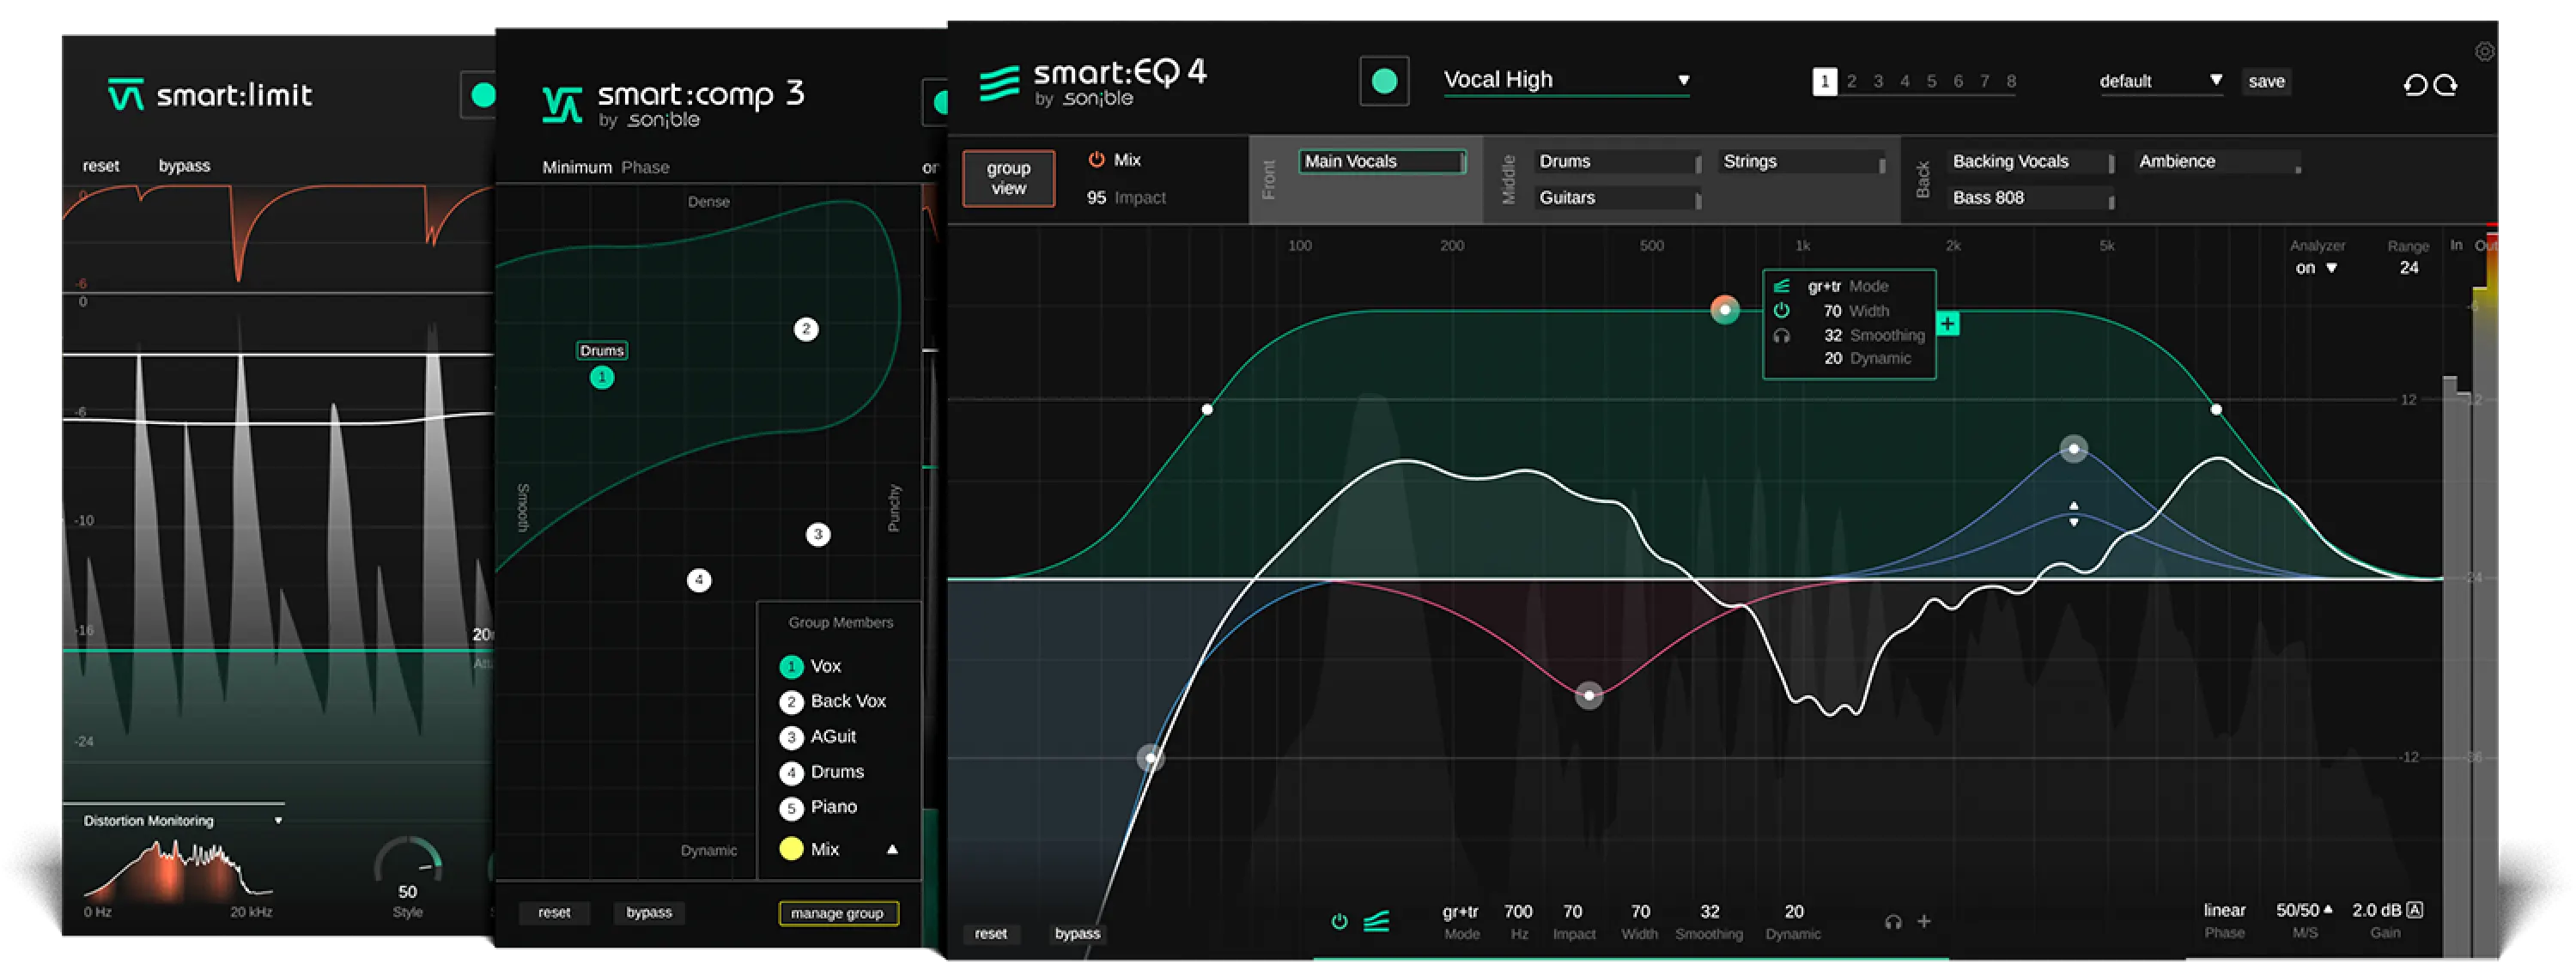Select snapshot slot 3
The width and height of the screenshot is (2576, 970).
pos(1878,81)
